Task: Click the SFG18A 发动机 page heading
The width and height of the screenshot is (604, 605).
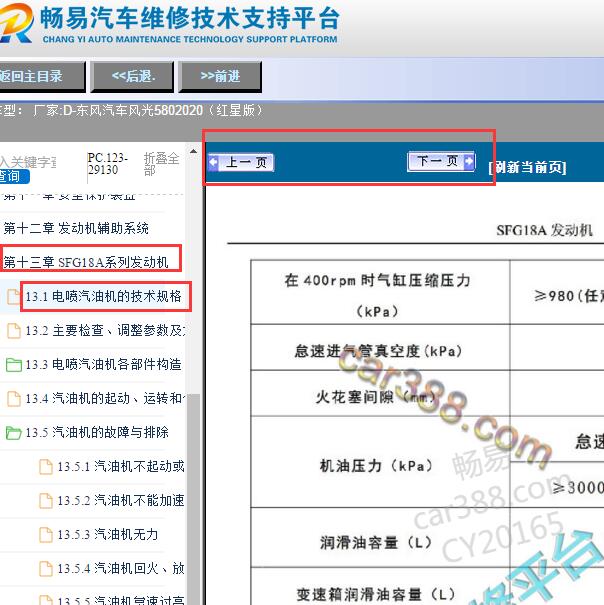Action: point(544,230)
